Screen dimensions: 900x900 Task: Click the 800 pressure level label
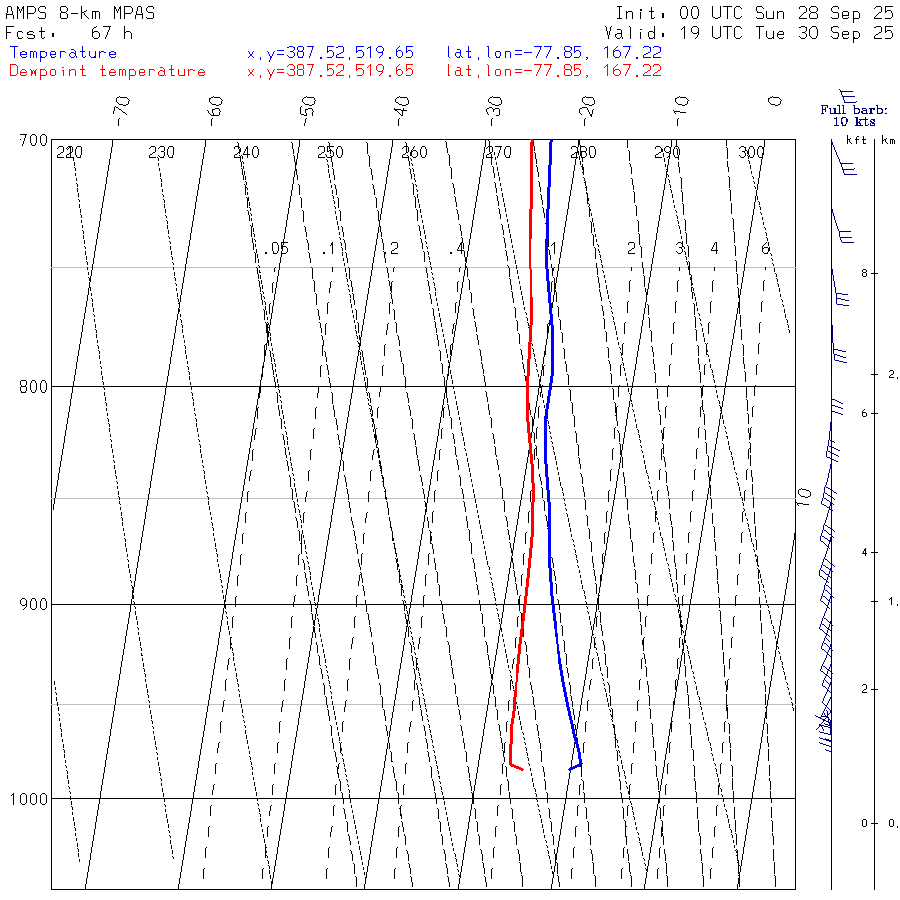click(x=33, y=387)
